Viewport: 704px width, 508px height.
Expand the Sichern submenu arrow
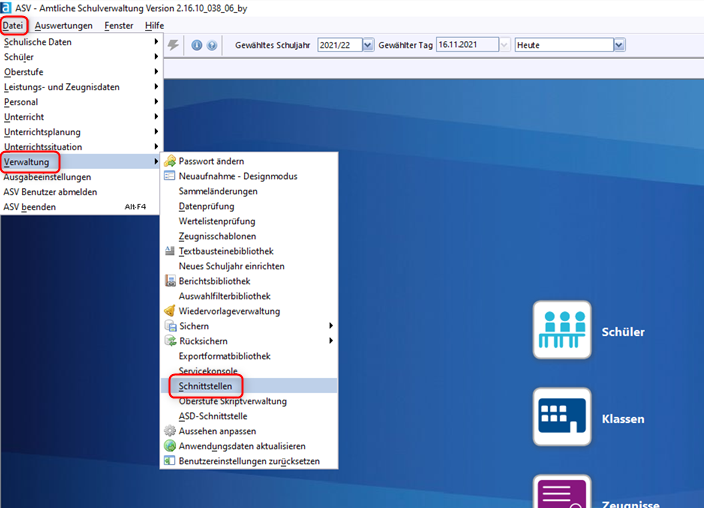pos(331,326)
